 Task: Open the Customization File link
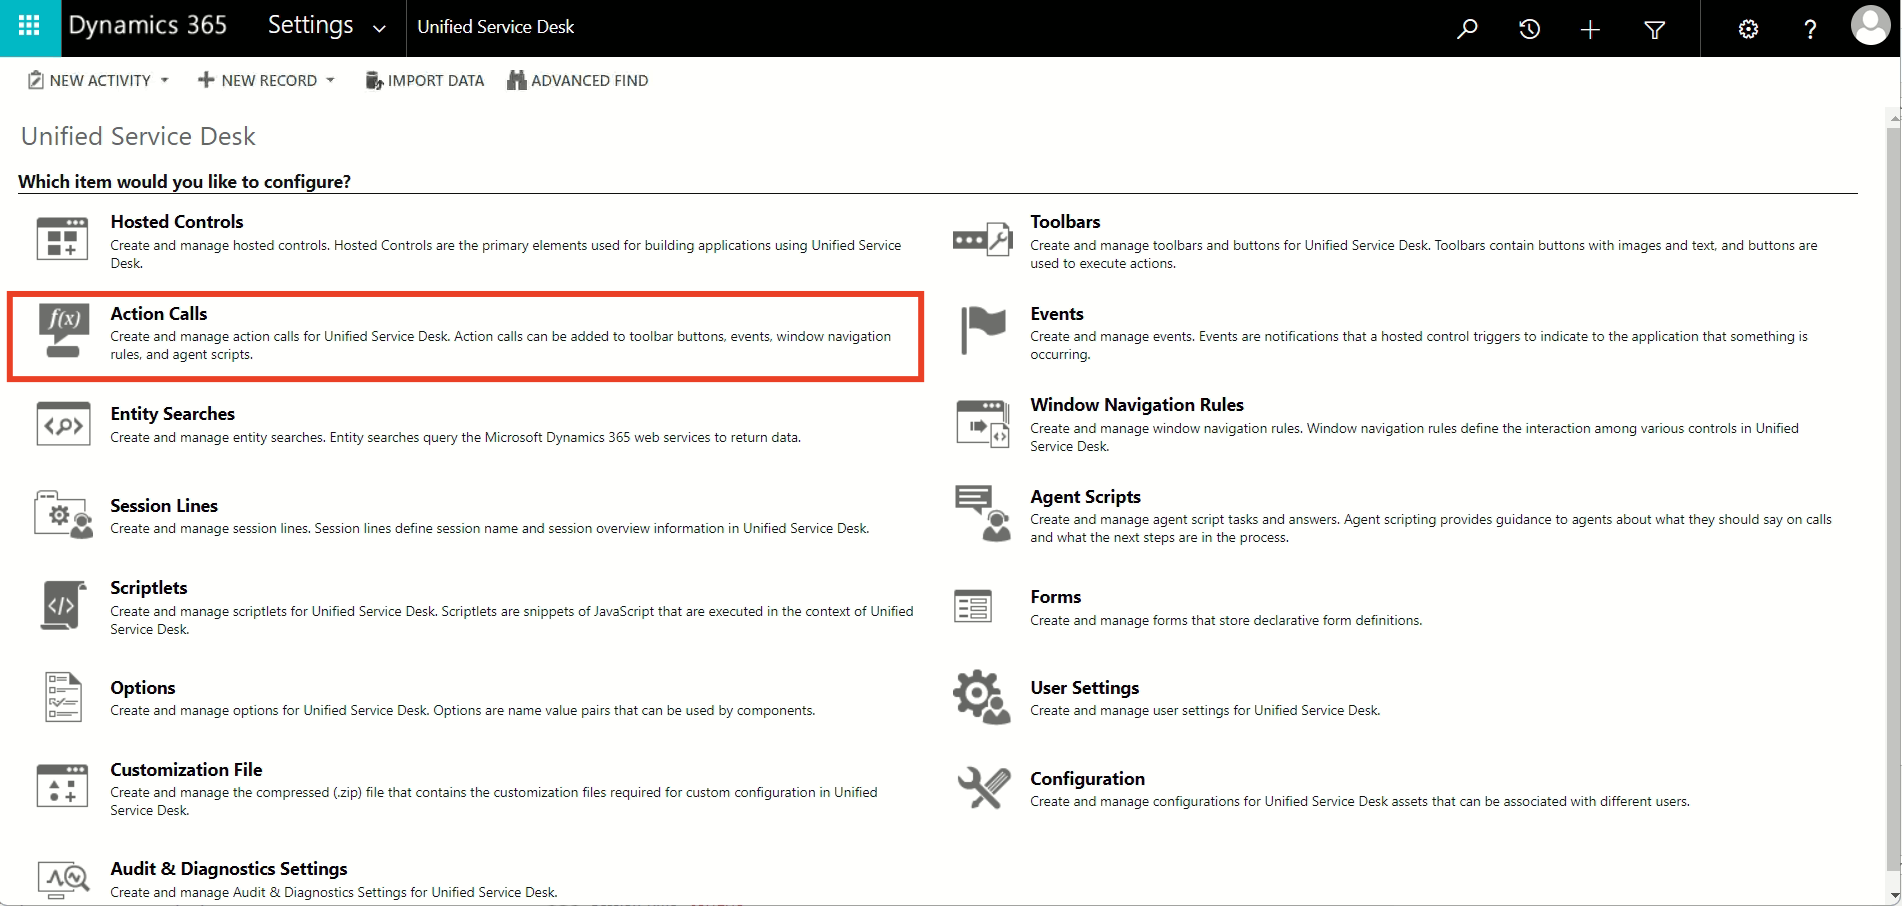186,770
